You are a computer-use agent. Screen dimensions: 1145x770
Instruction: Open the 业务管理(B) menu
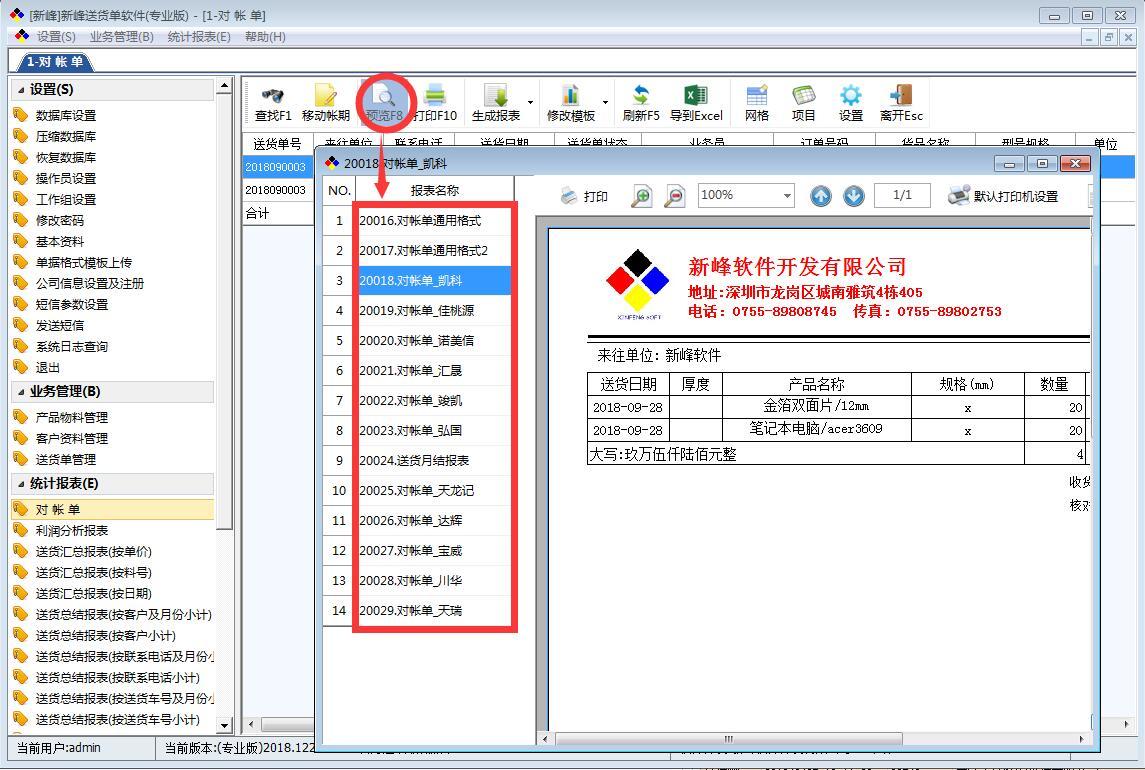(x=121, y=37)
